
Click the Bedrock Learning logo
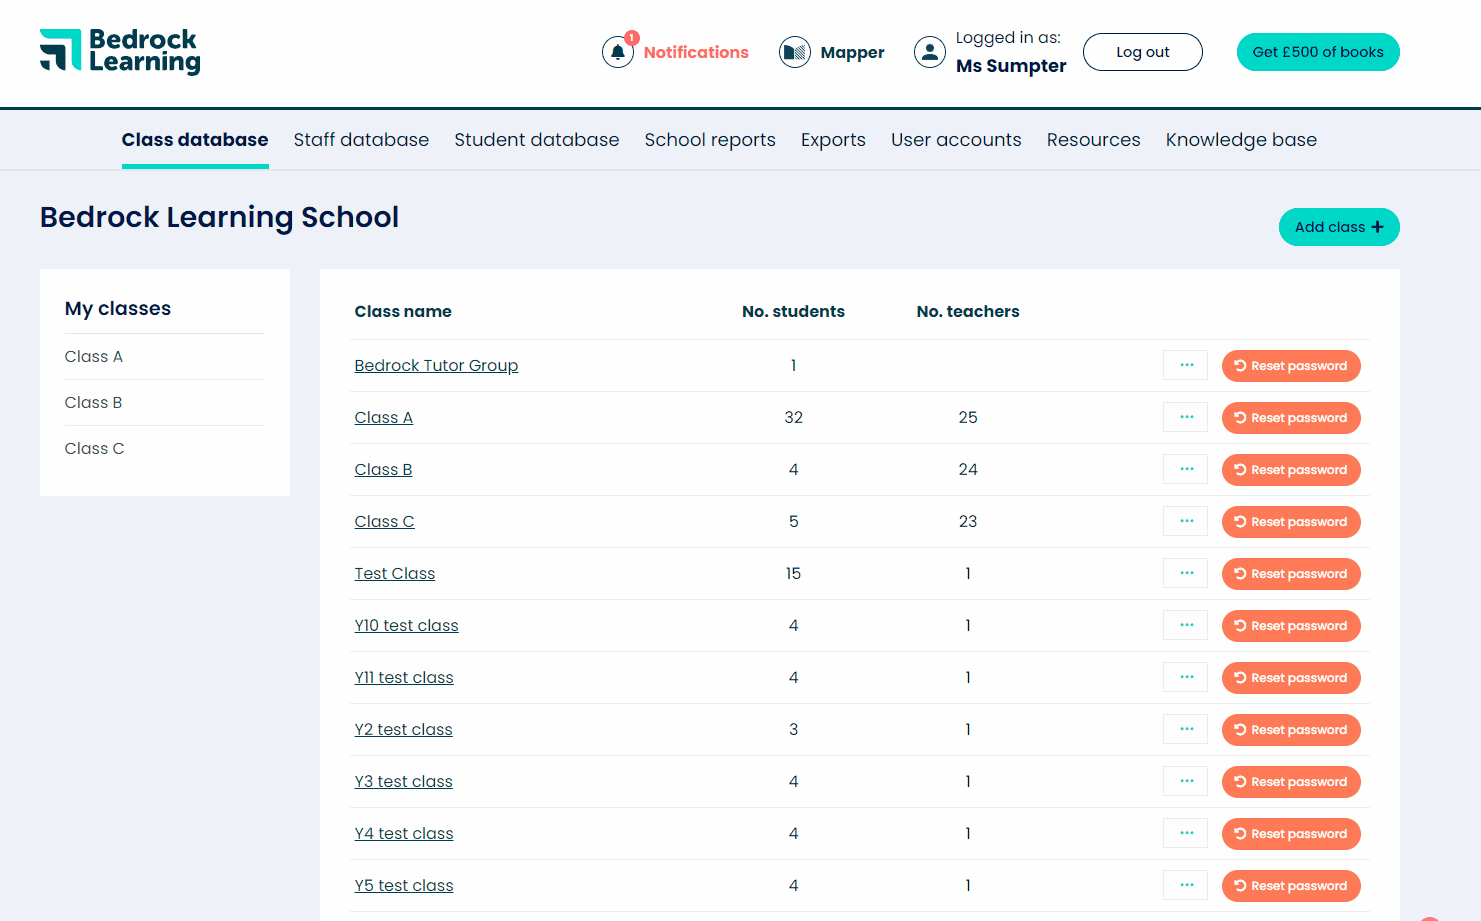pos(119,51)
